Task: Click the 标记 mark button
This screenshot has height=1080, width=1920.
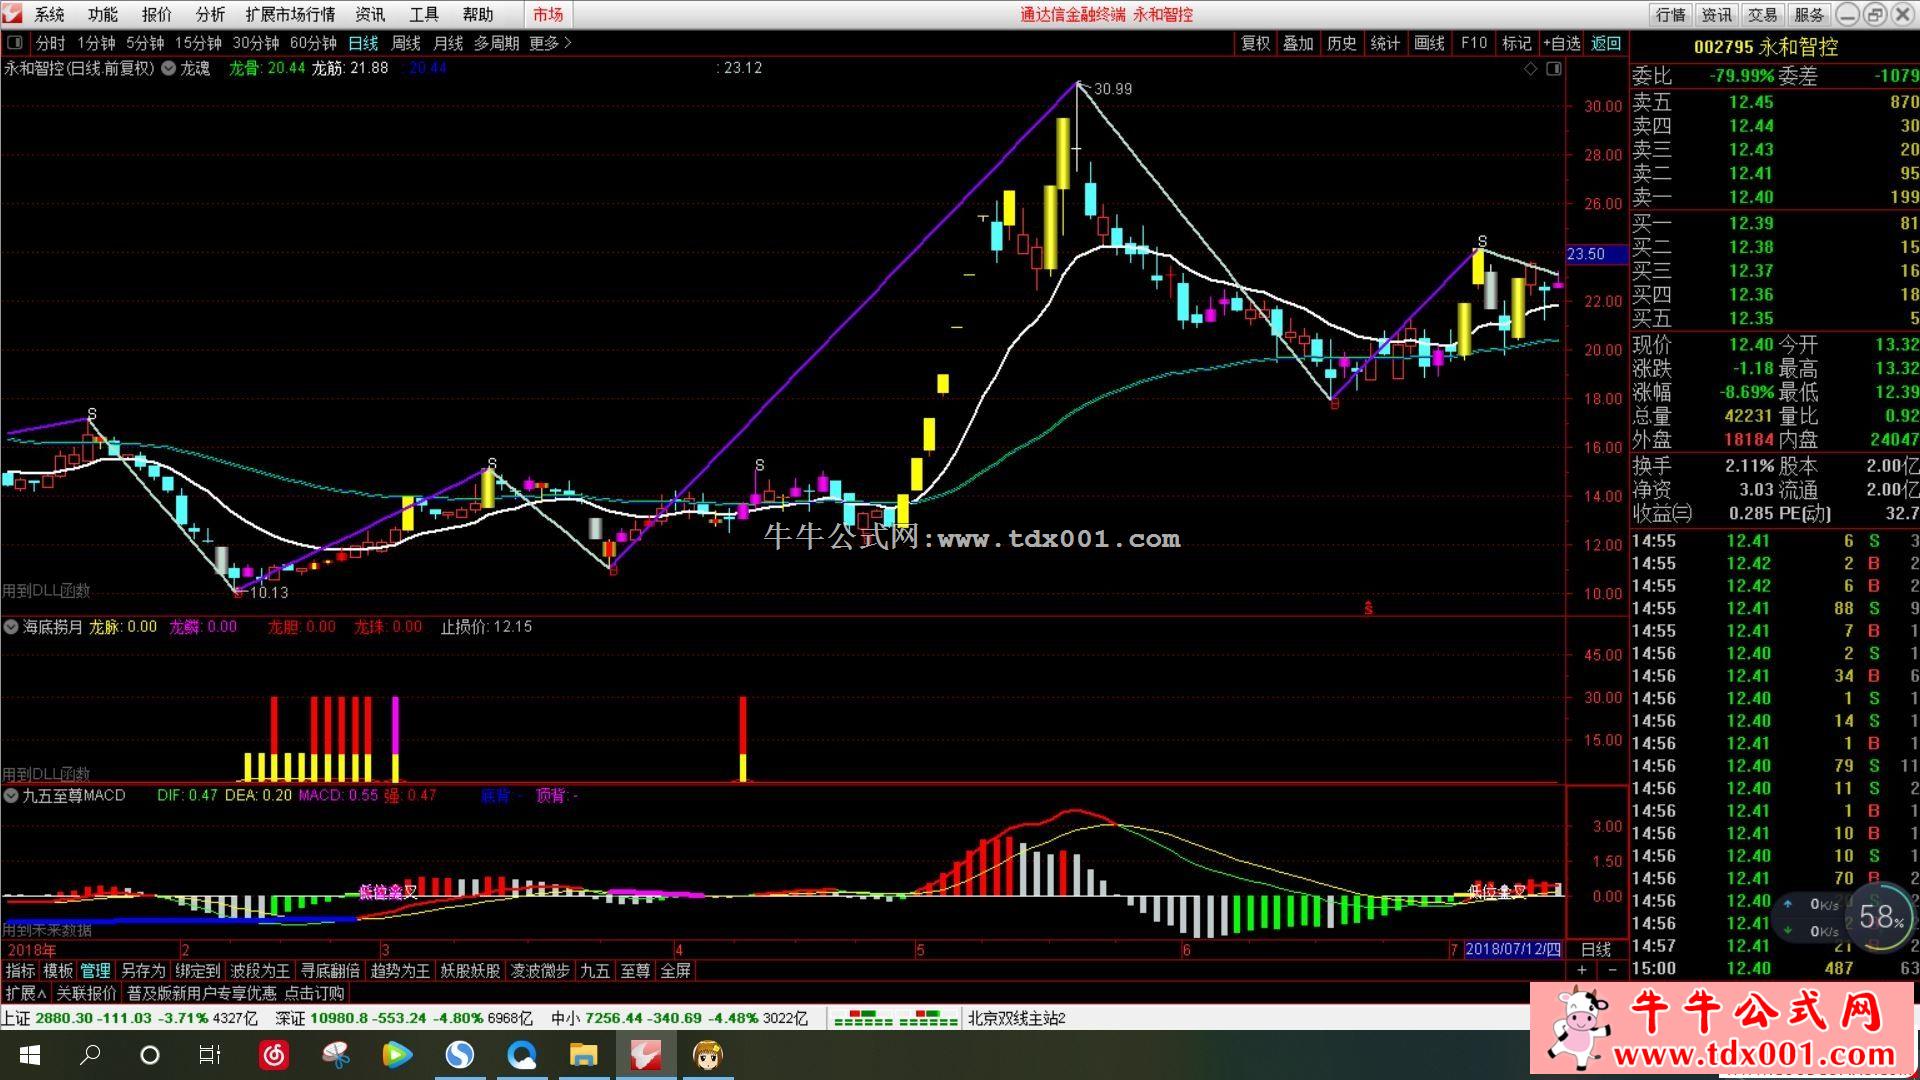Action: pos(1517,43)
